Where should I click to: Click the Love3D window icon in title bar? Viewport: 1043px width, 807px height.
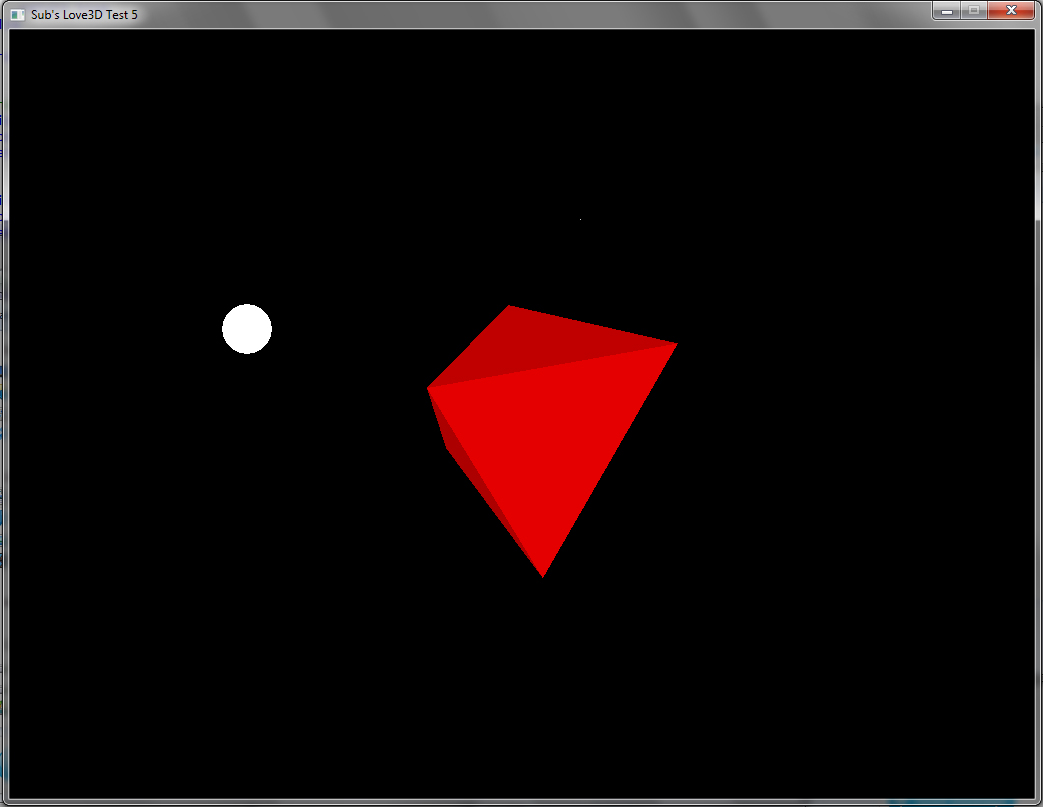17,14
